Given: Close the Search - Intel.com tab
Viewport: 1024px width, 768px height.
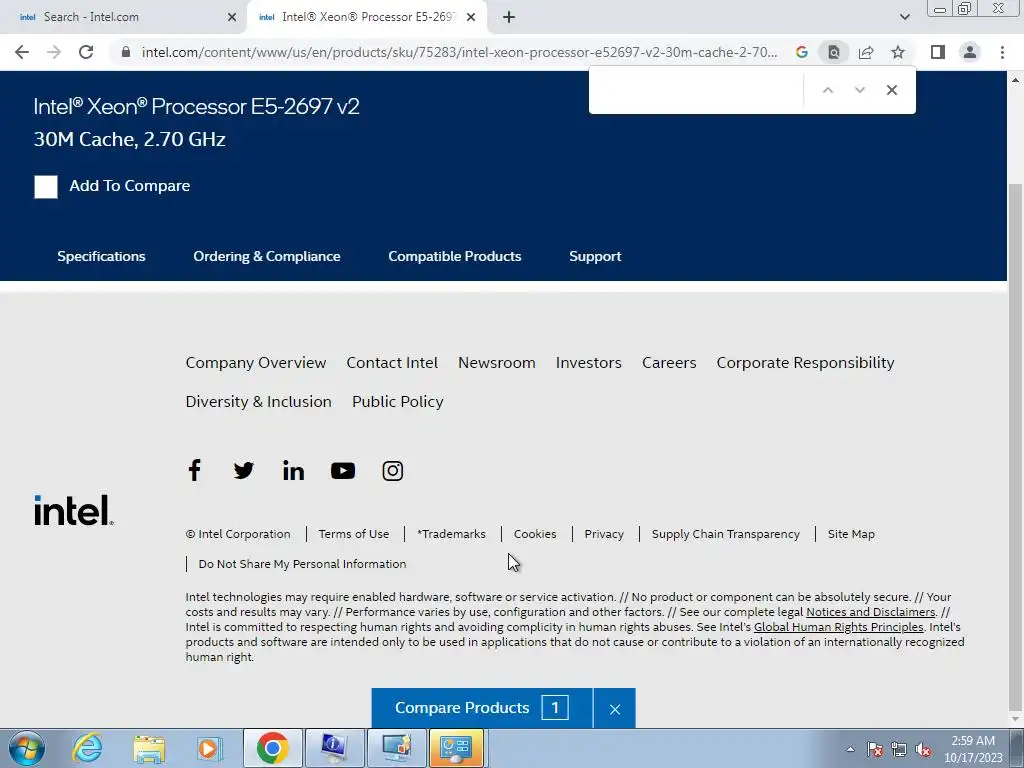Looking at the screenshot, I should point(232,17).
